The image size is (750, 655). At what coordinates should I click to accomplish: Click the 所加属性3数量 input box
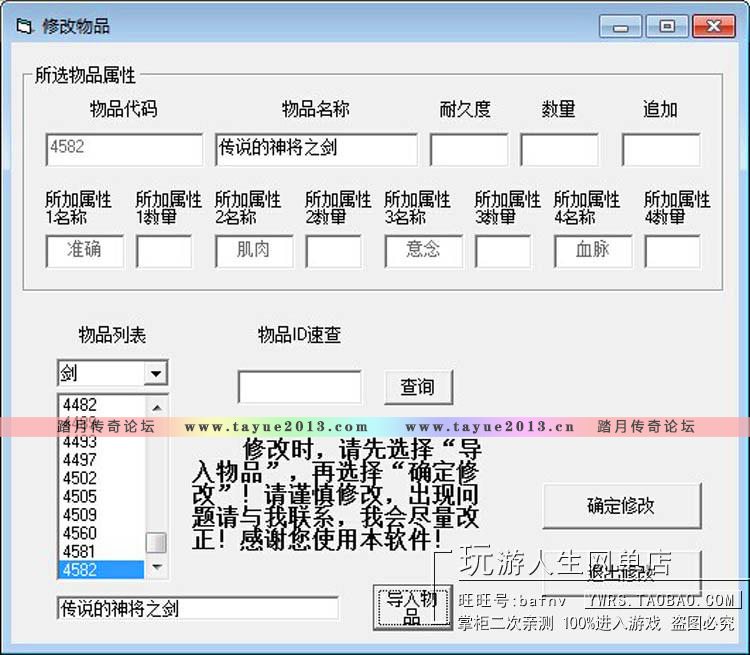(503, 251)
